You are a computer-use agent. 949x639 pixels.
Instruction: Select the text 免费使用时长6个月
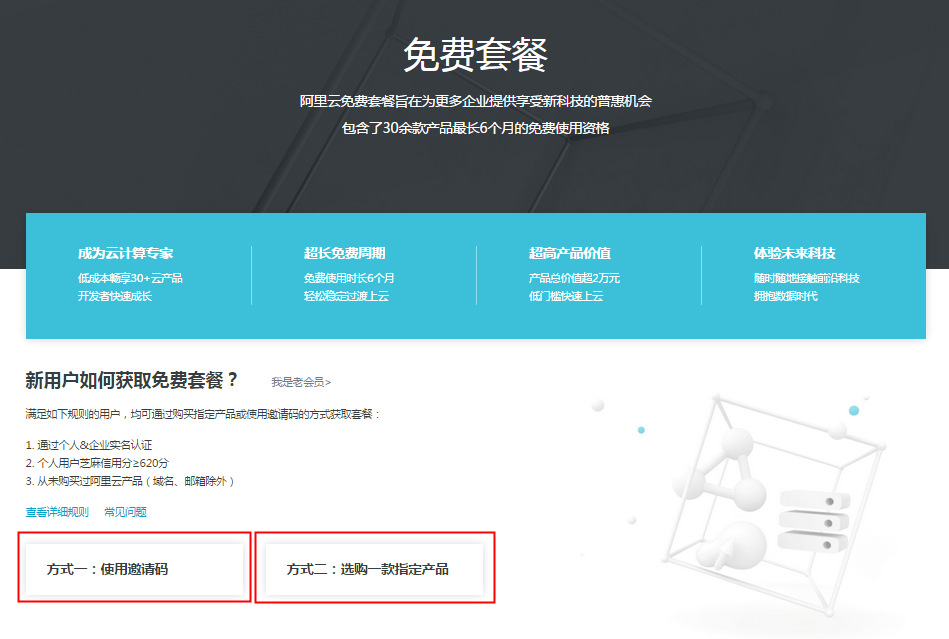tap(349, 278)
